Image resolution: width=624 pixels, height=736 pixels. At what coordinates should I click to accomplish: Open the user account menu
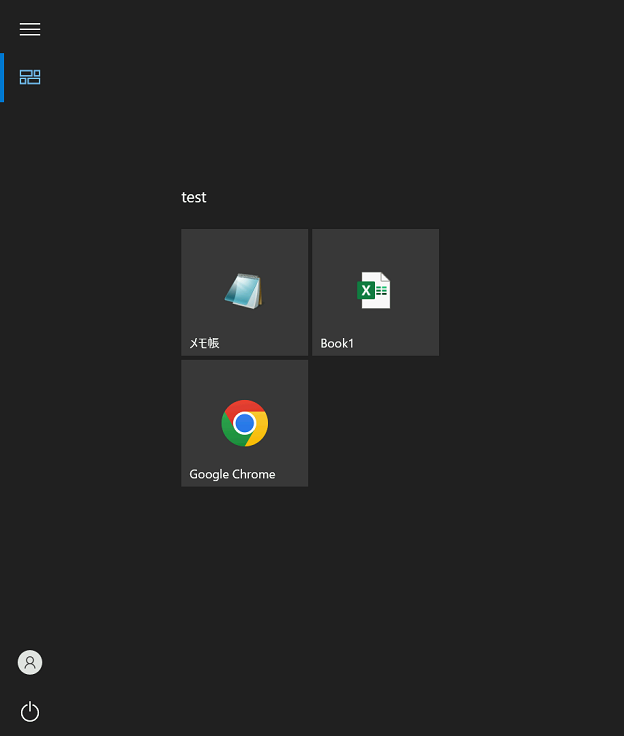[30, 662]
